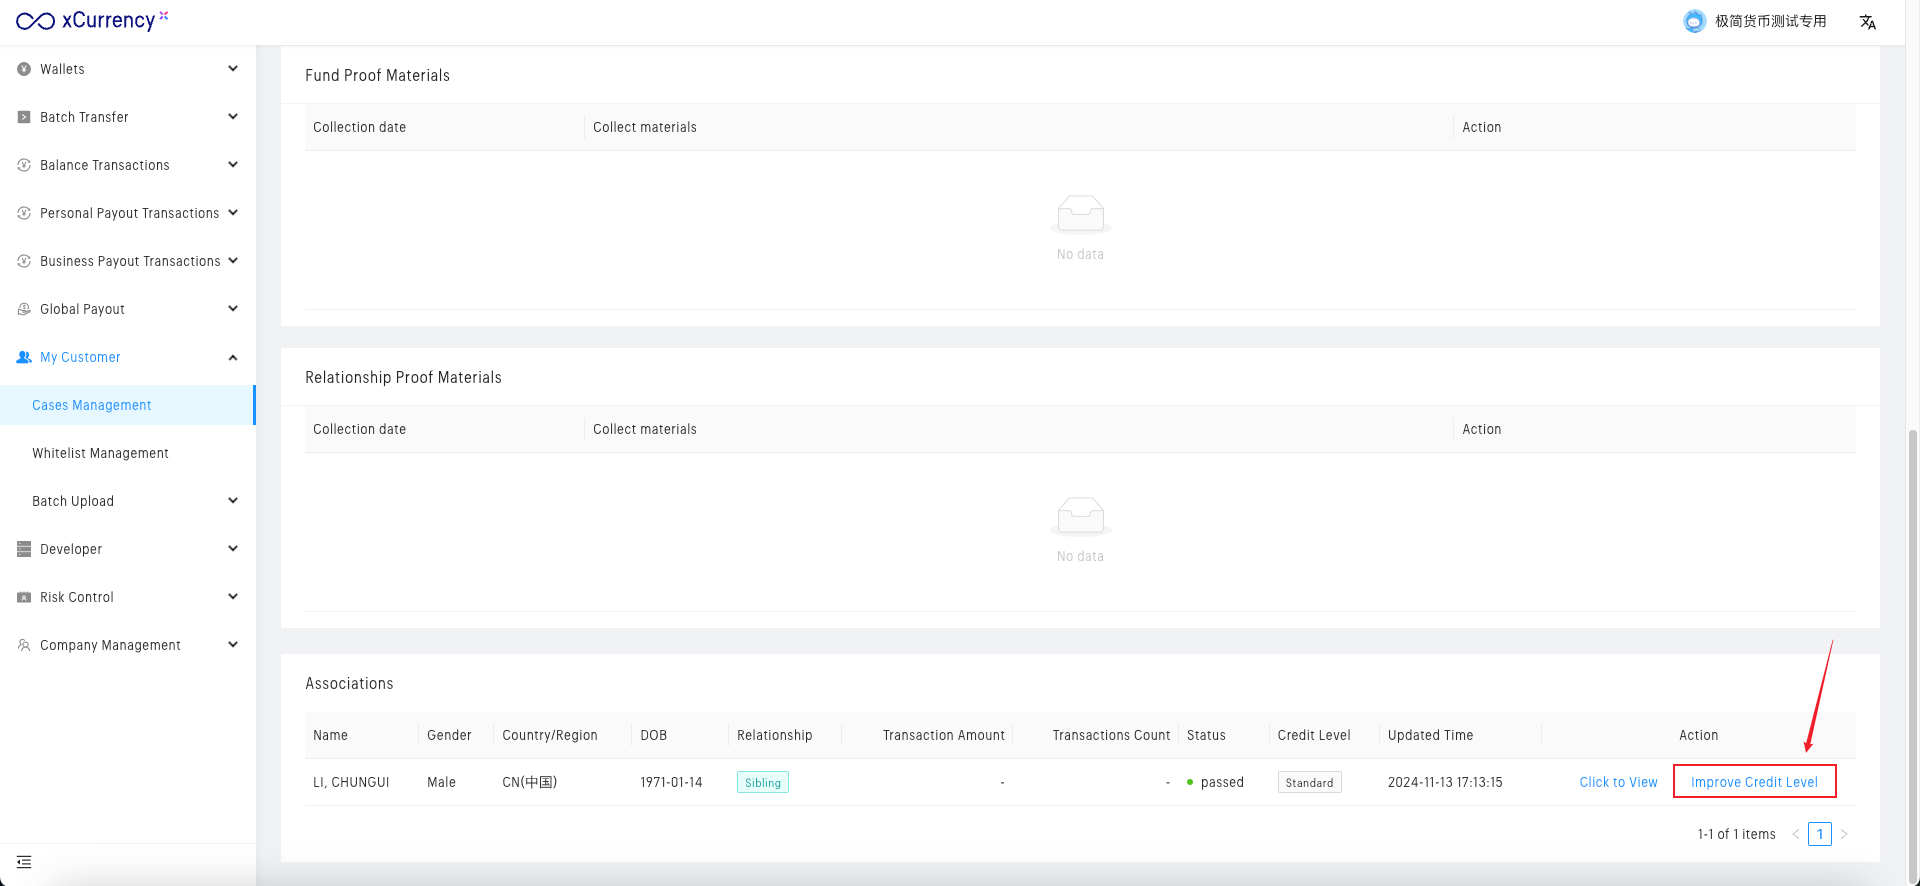The image size is (1920, 886).
Task: Click Fund Proof Materials Collection date header
Action: coord(359,127)
